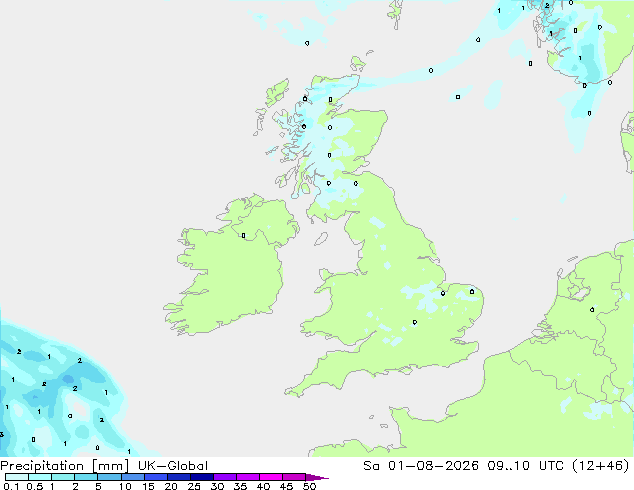Click the 'Precipitation [mm]' title text
Image resolution: width=634 pixels, height=490 pixels.
65,466
